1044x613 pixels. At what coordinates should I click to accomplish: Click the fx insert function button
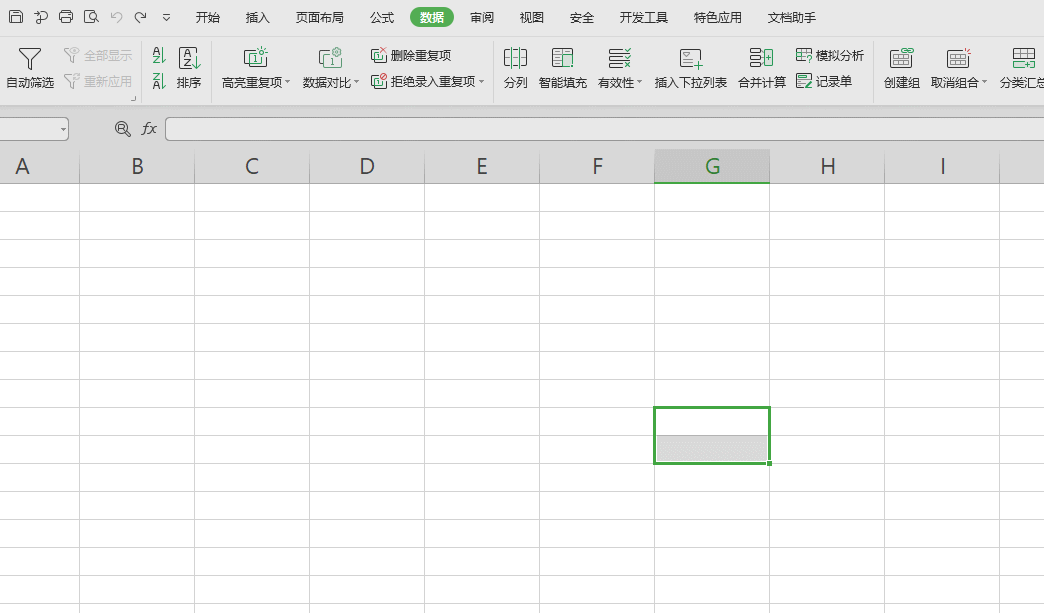pos(148,128)
